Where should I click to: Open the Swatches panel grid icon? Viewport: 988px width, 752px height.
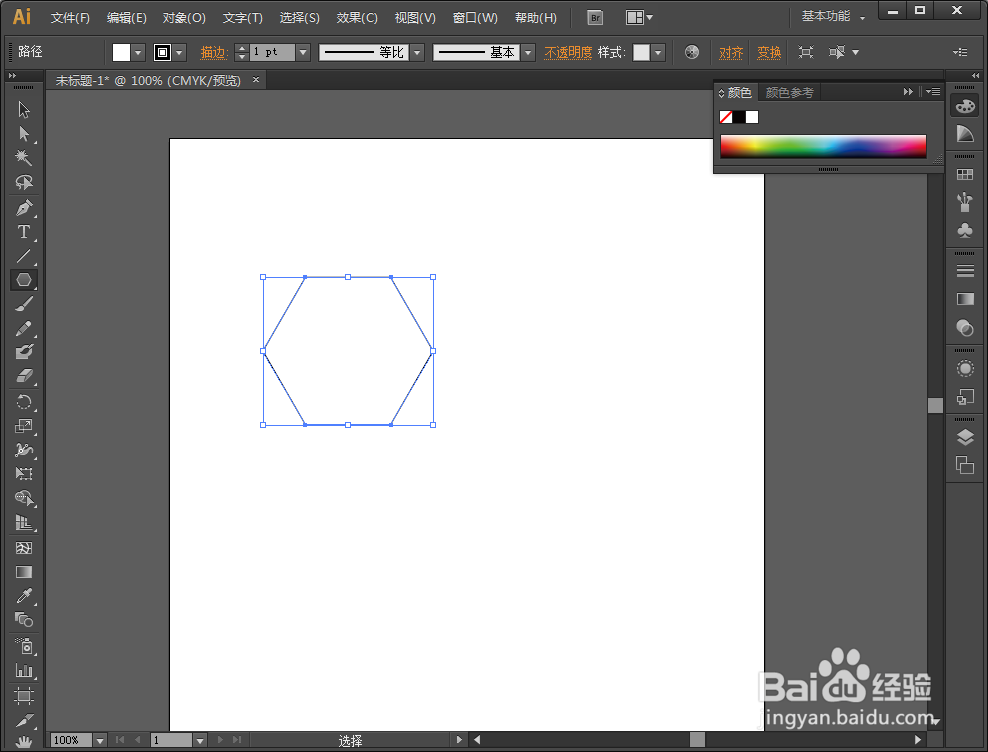coord(965,175)
